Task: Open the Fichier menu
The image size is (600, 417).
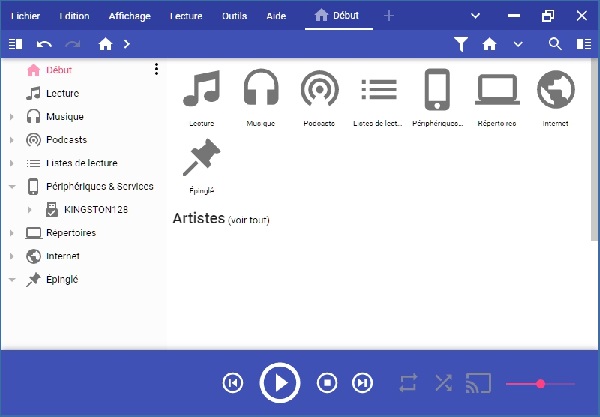Action: (x=25, y=16)
